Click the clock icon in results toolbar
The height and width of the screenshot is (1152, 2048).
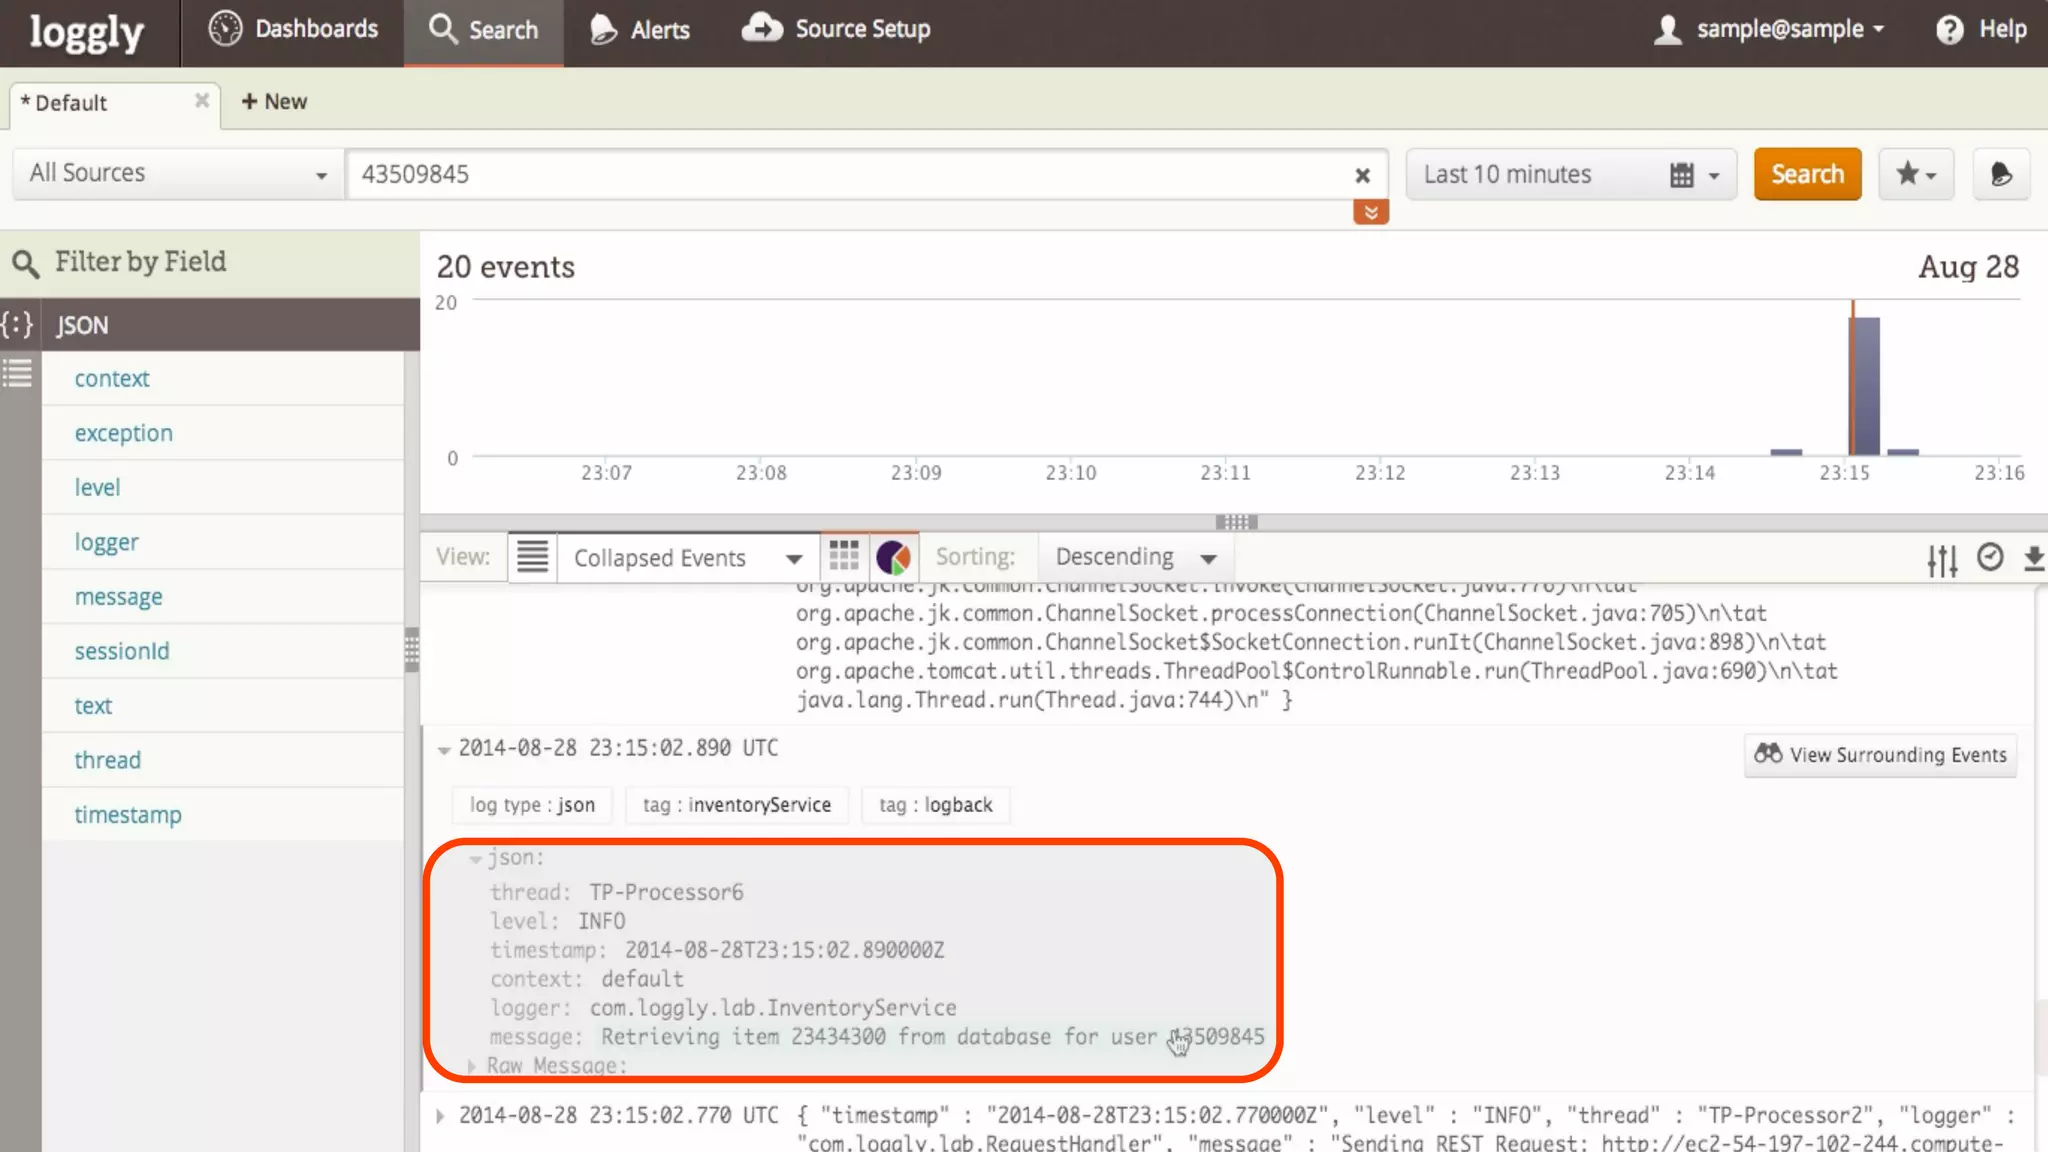(x=1990, y=557)
